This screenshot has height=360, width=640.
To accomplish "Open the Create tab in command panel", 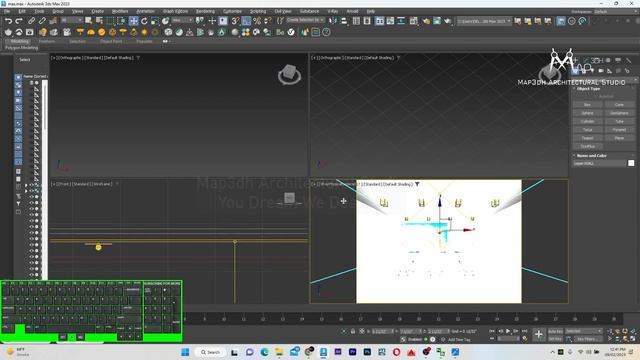I will [x=576, y=60].
